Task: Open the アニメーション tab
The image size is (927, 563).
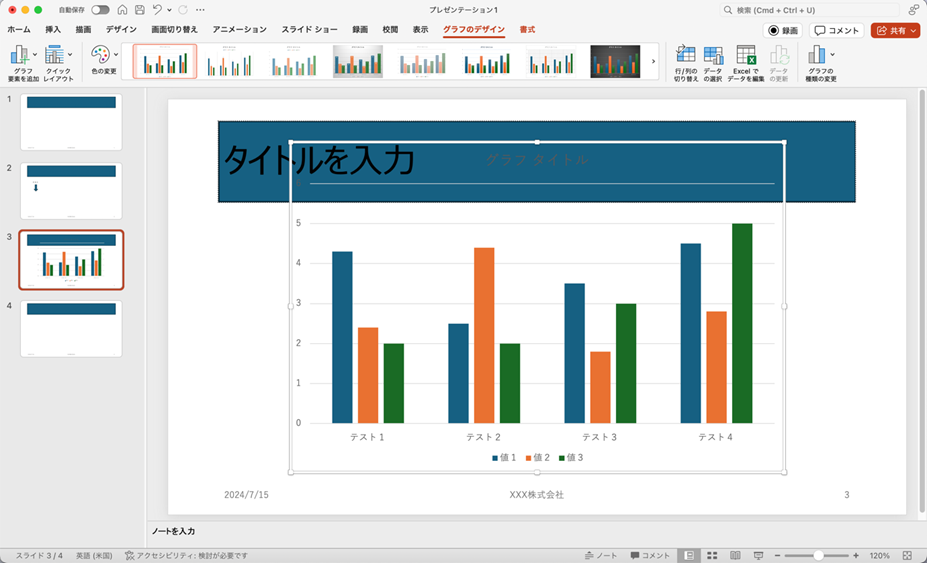Action: tap(239, 30)
